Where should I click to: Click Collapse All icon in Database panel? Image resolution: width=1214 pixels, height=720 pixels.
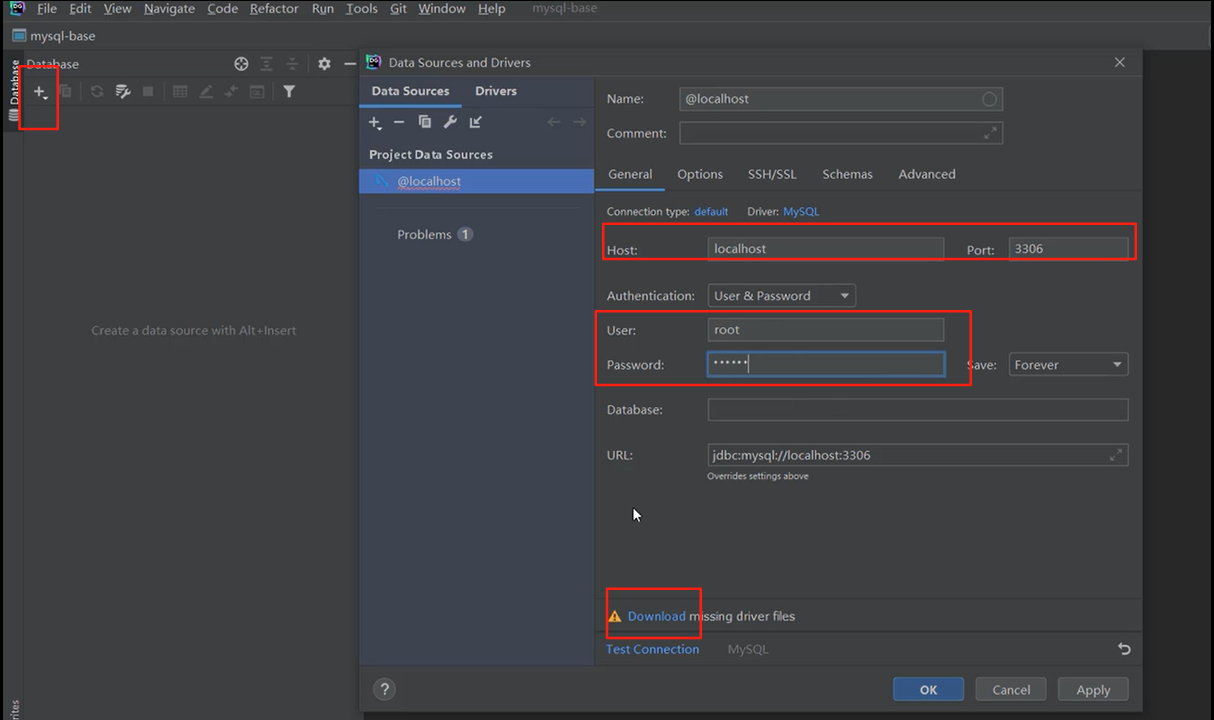pos(292,64)
